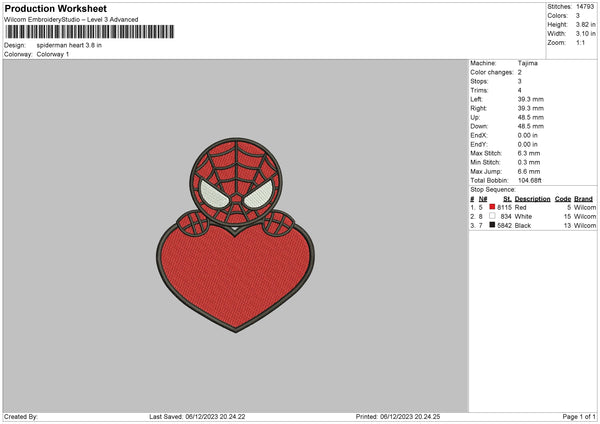This screenshot has width=600, height=424.
Task: Click the Up value 48.5 mm
Action: 531,117
